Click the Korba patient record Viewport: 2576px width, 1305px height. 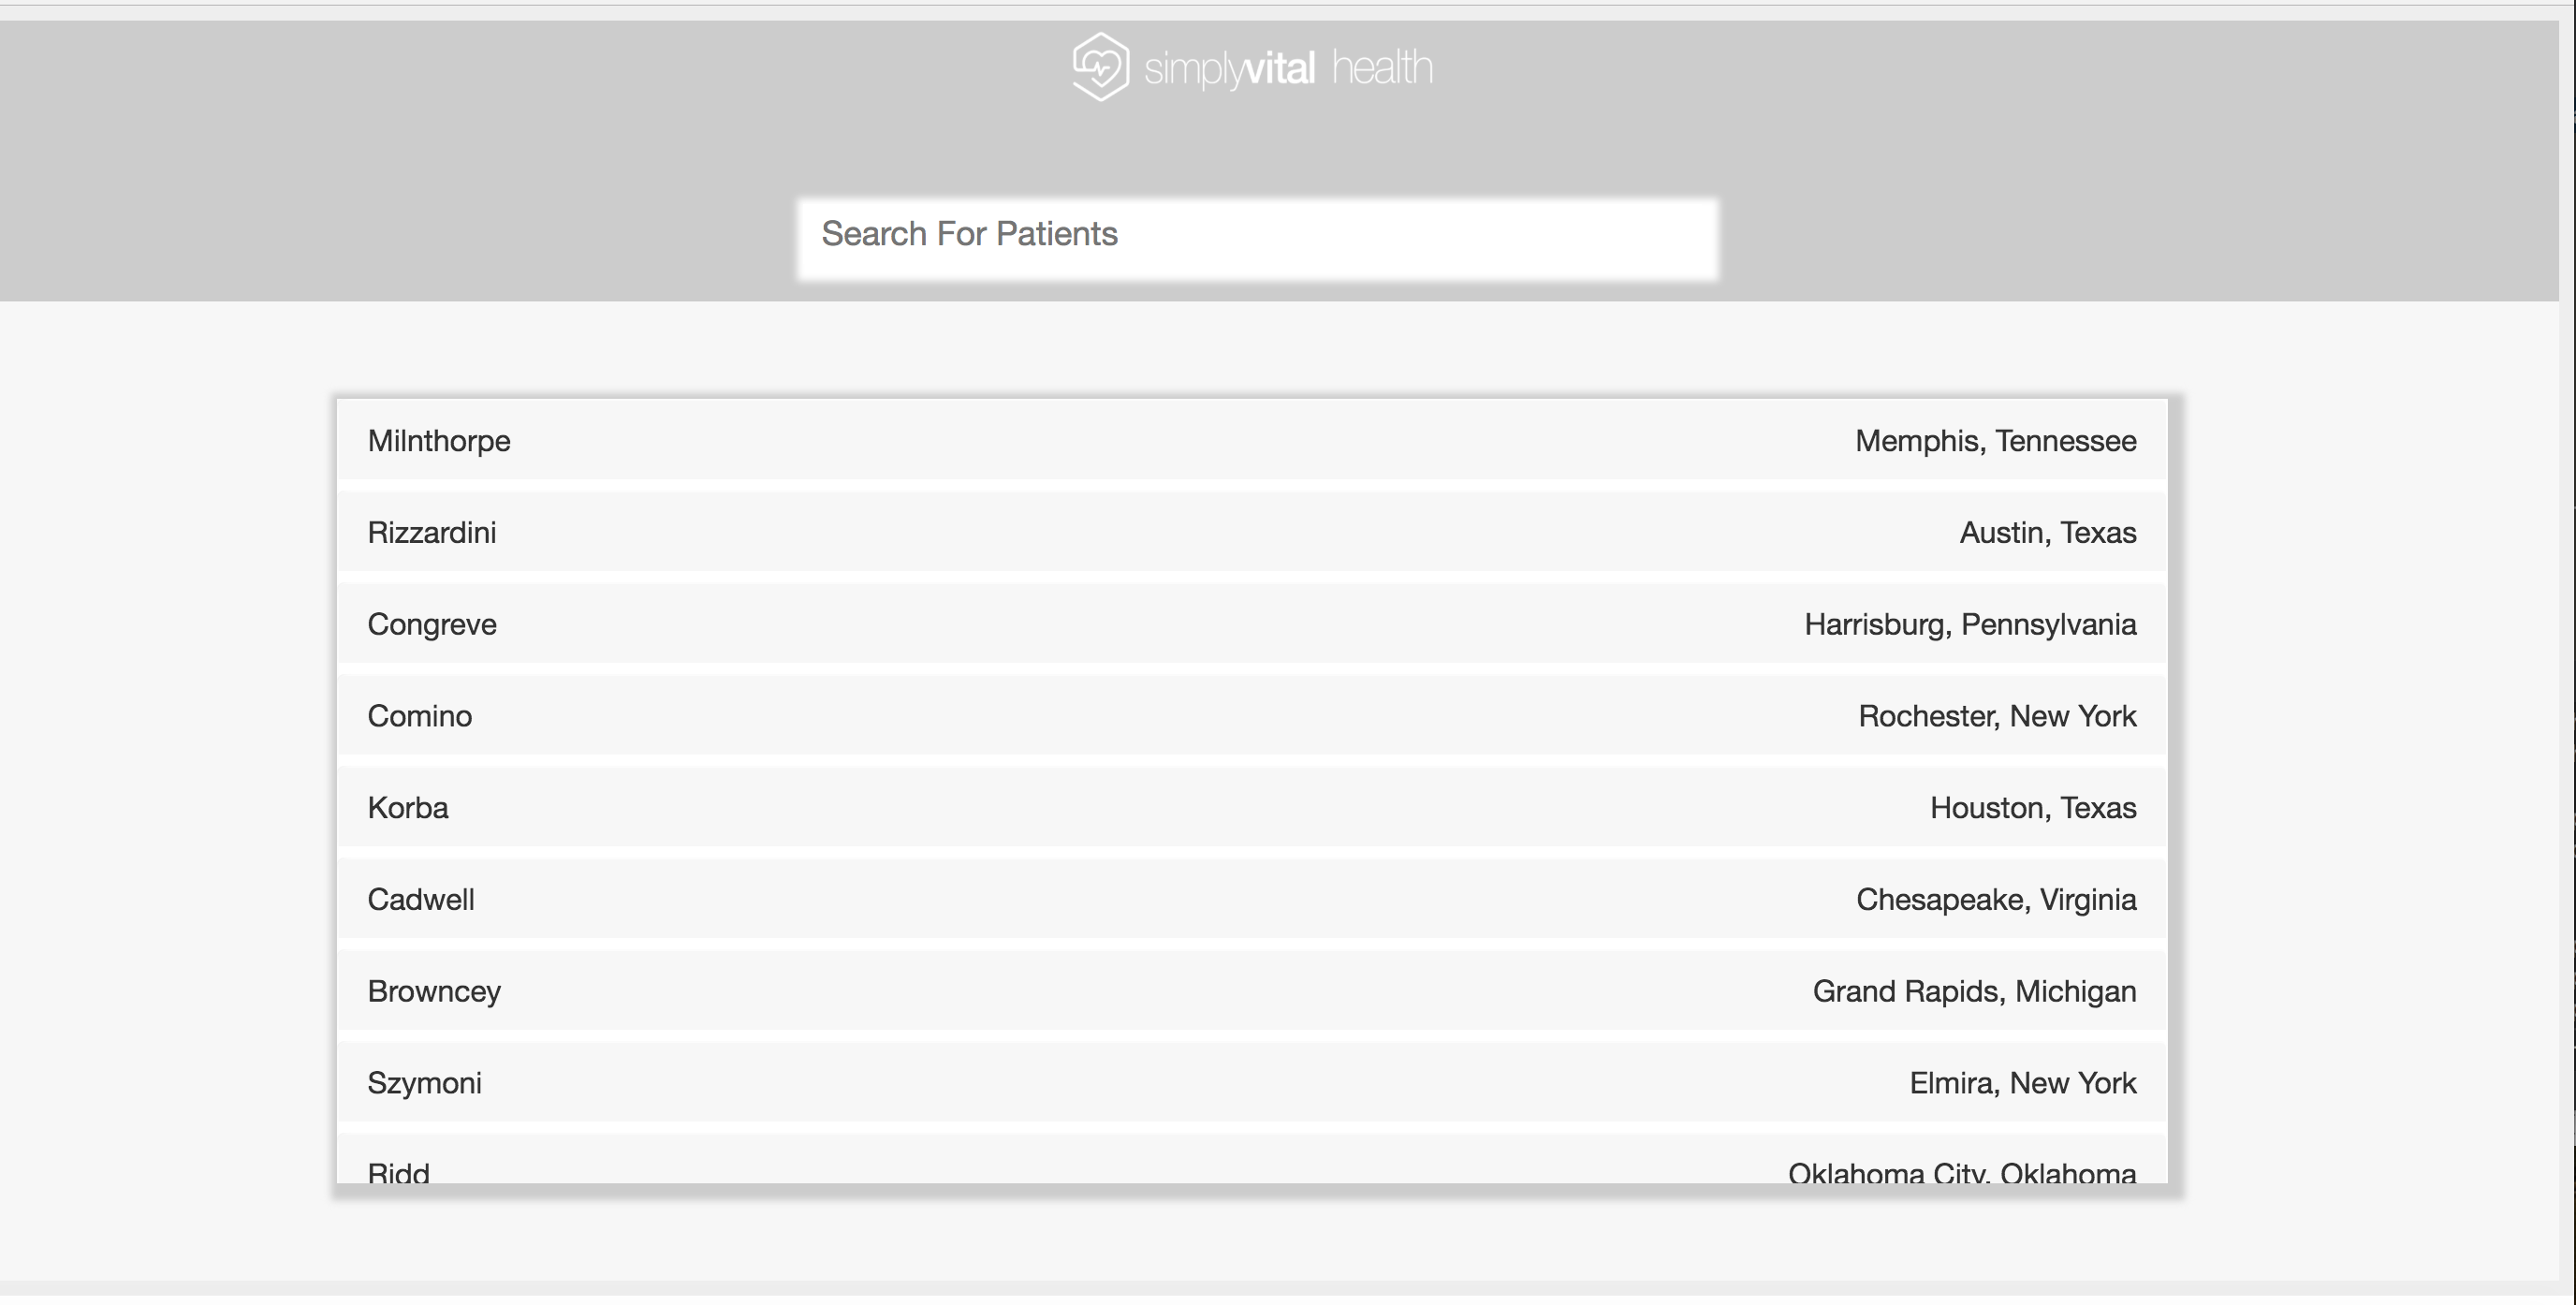click(x=408, y=807)
